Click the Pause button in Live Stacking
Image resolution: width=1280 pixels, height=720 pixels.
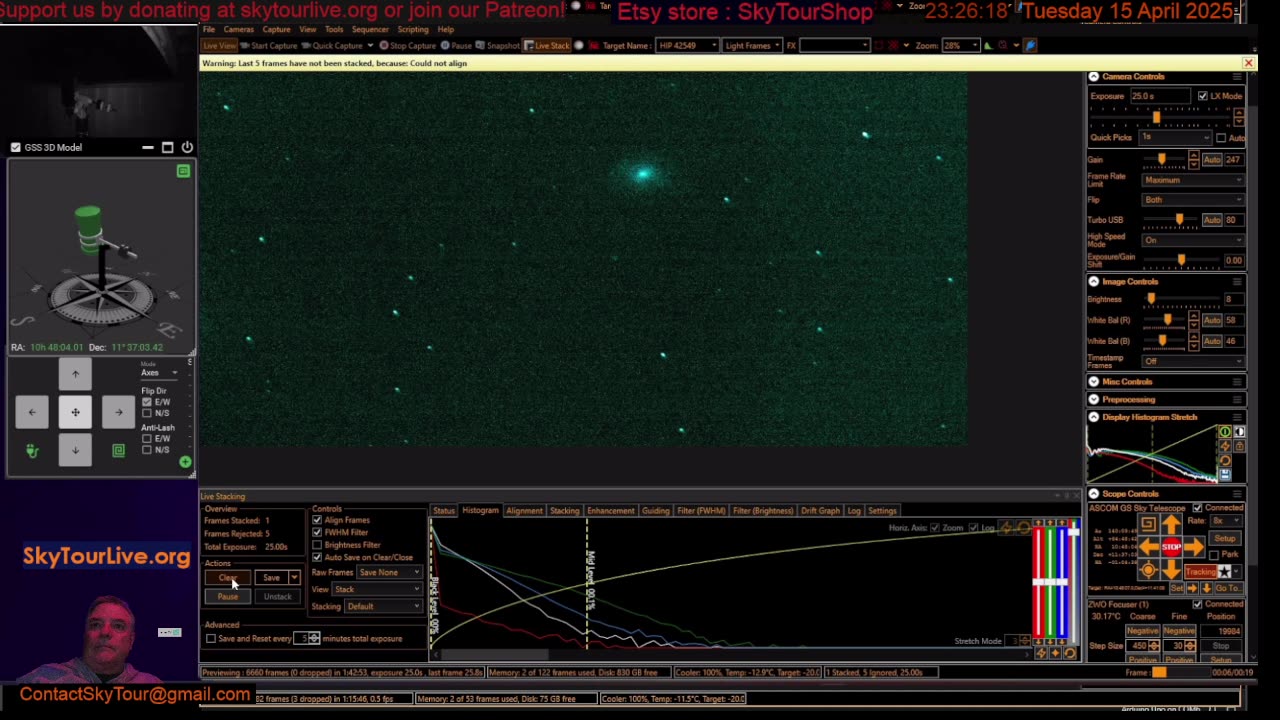pyautogui.click(x=228, y=597)
